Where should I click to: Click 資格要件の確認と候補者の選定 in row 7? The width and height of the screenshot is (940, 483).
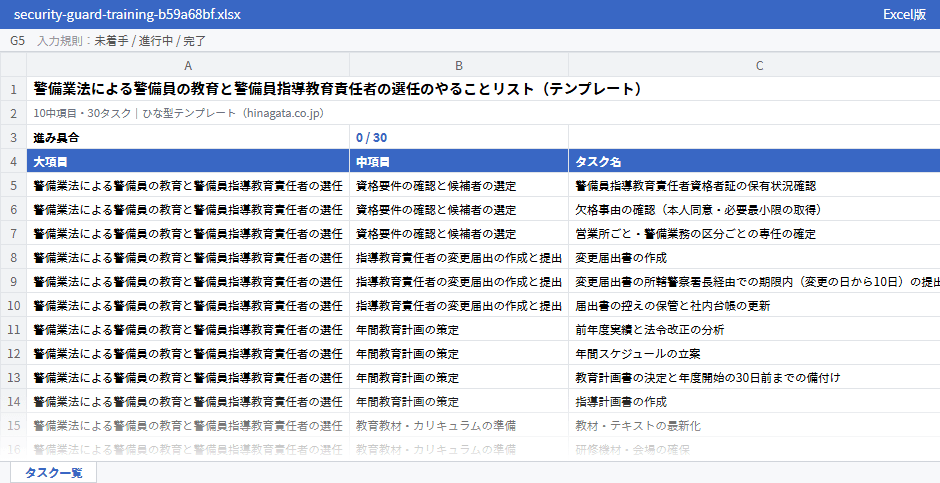tap(459, 233)
